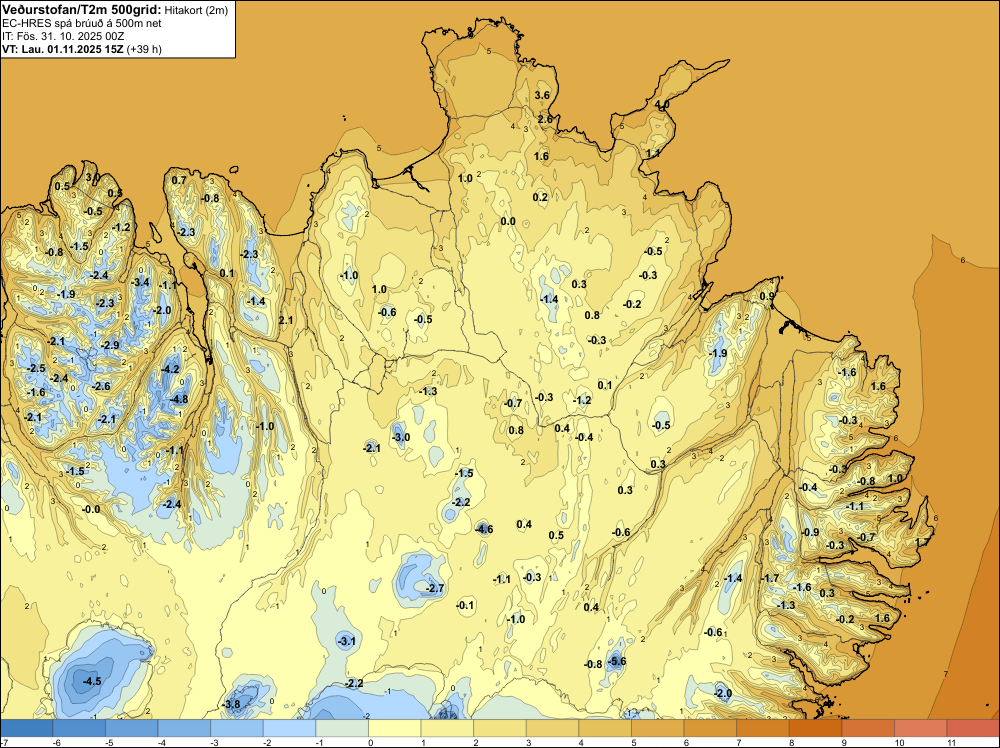Pick legend swatch between 8 and 9
Image resolution: width=1000 pixels, height=748 pixels.
(815, 728)
